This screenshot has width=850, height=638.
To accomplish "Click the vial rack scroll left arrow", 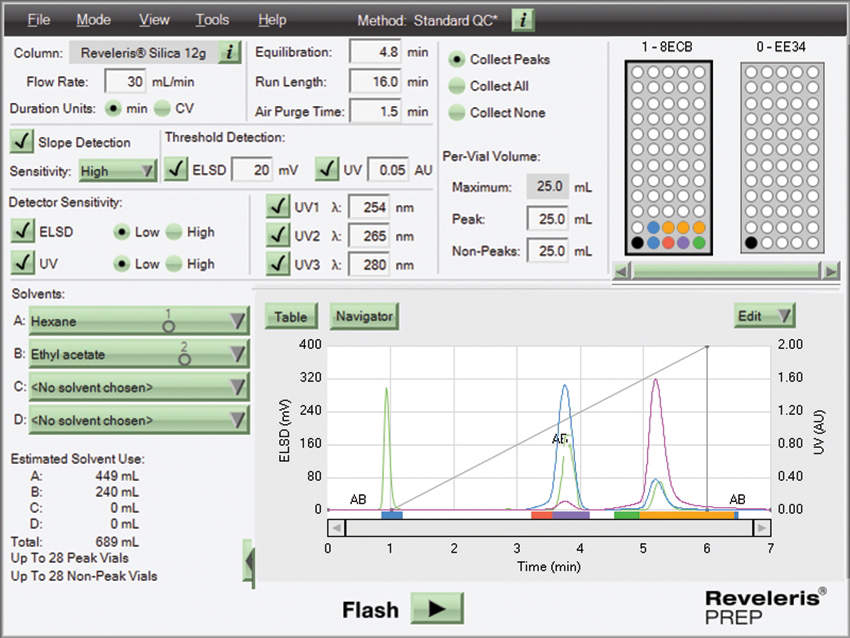I will [x=622, y=270].
